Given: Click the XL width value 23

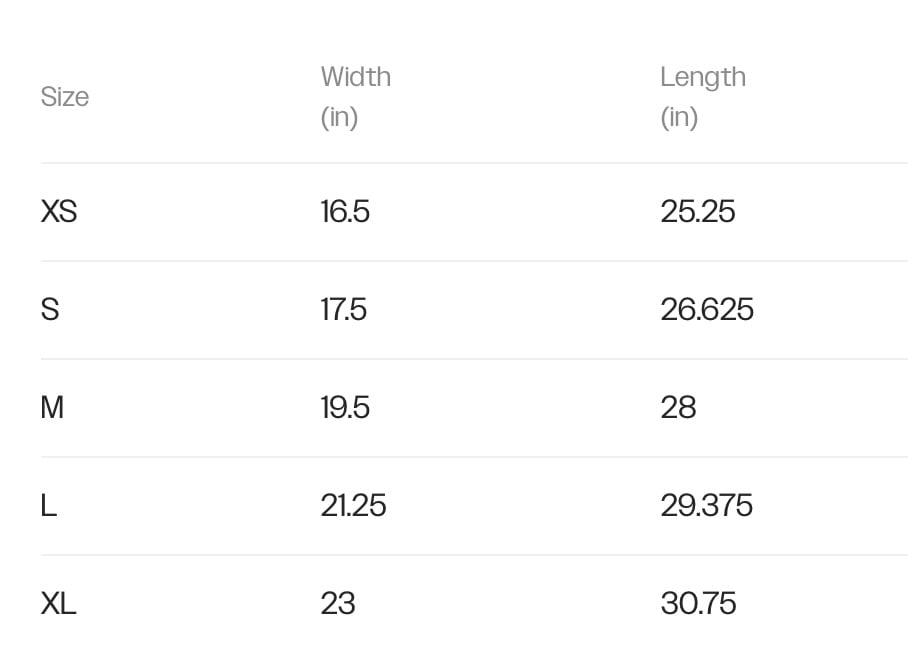Looking at the screenshot, I should click(x=338, y=604).
